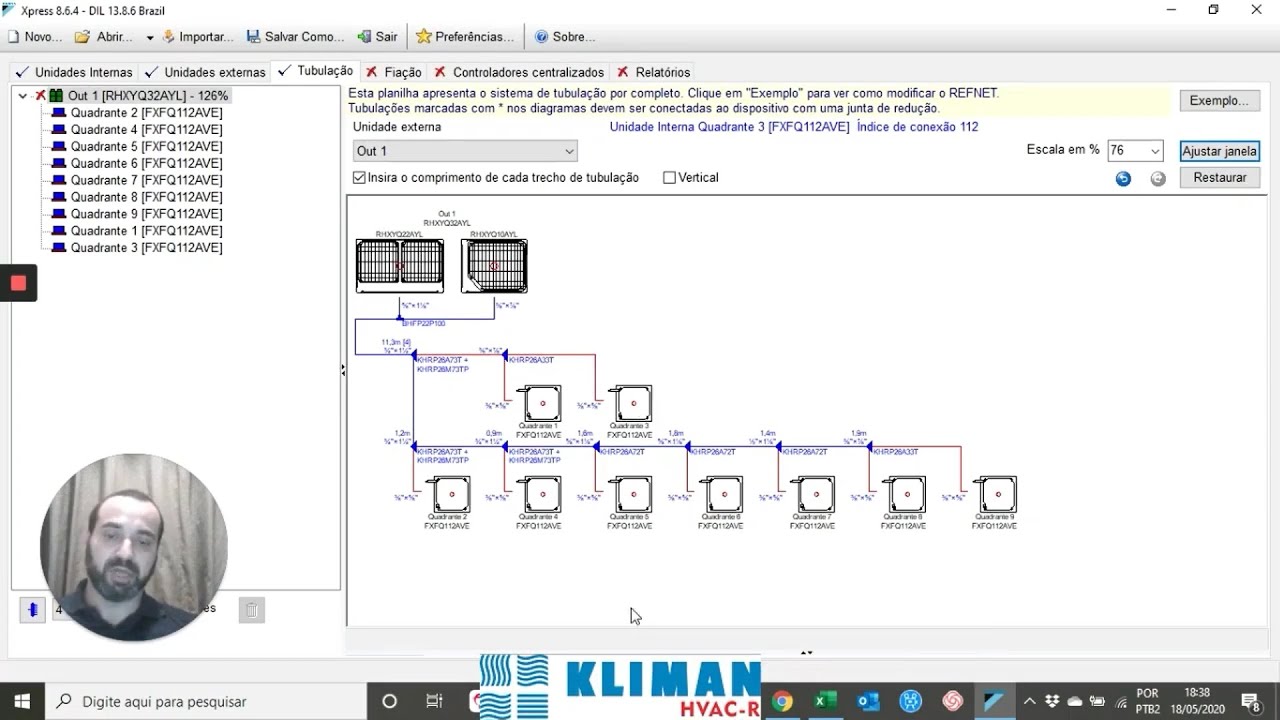
Task: Click the Importar toolbar button
Action: pyautogui.click(x=197, y=36)
